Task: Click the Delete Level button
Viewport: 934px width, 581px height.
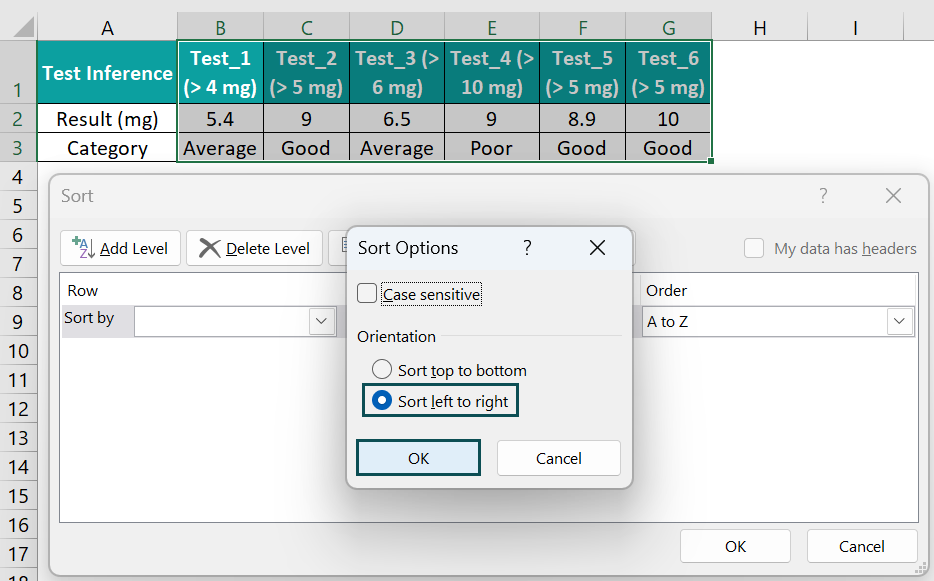Action: [x=254, y=248]
